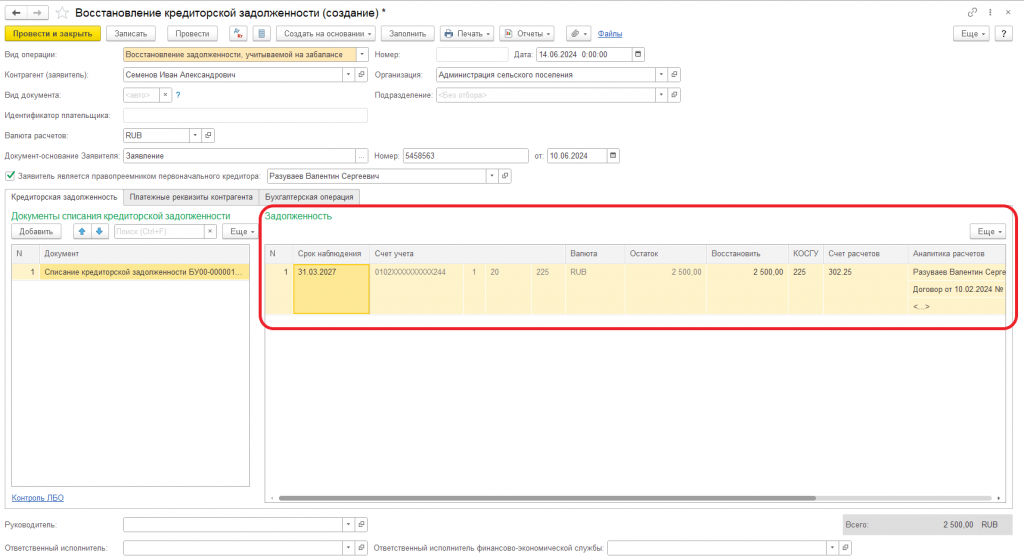This screenshot has width=1024, height=559.
Task: Clear the Вид документа field with X
Action: click(x=165, y=95)
